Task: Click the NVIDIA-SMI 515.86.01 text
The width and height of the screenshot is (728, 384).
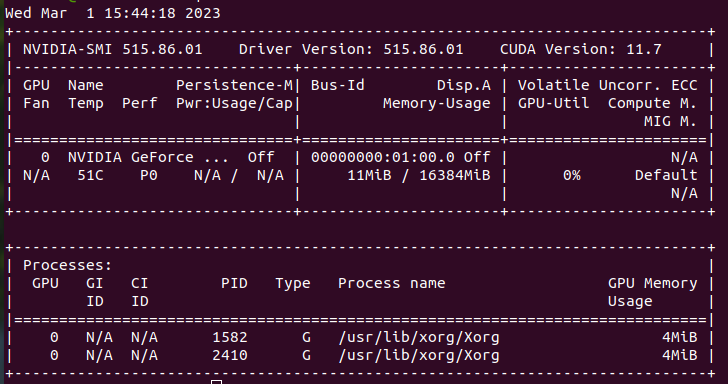Action: click(x=113, y=49)
